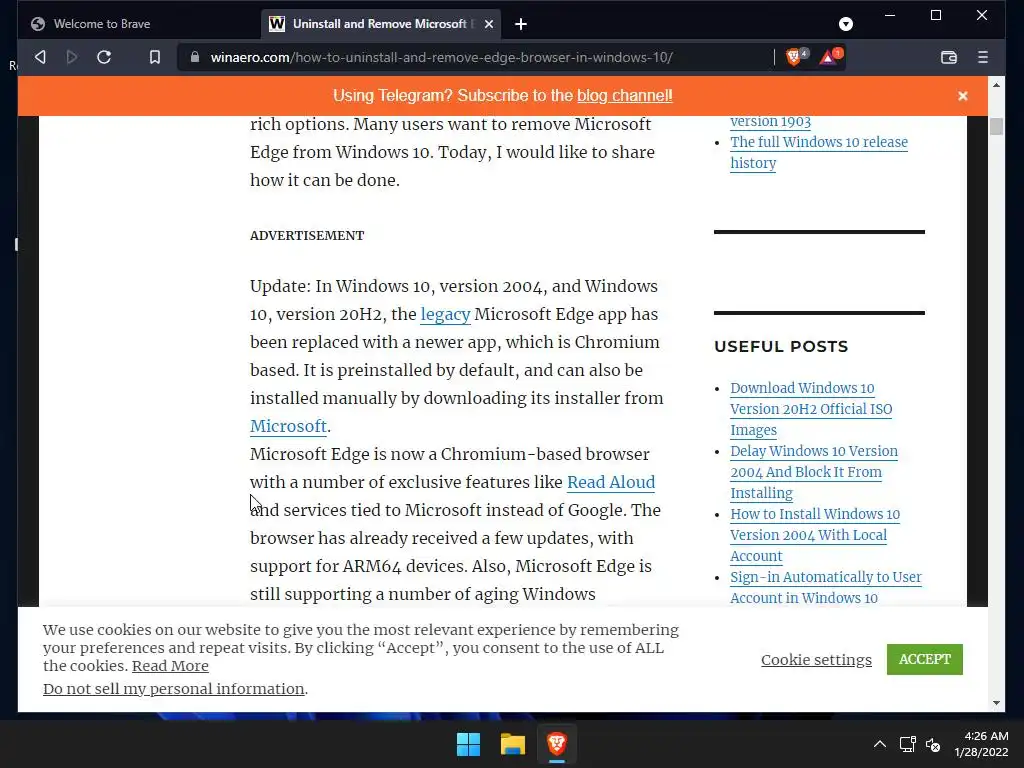Viewport: 1024px width, 768px height.
Task: Click the Brave icon on the taskbar
Action: point(556,744)
